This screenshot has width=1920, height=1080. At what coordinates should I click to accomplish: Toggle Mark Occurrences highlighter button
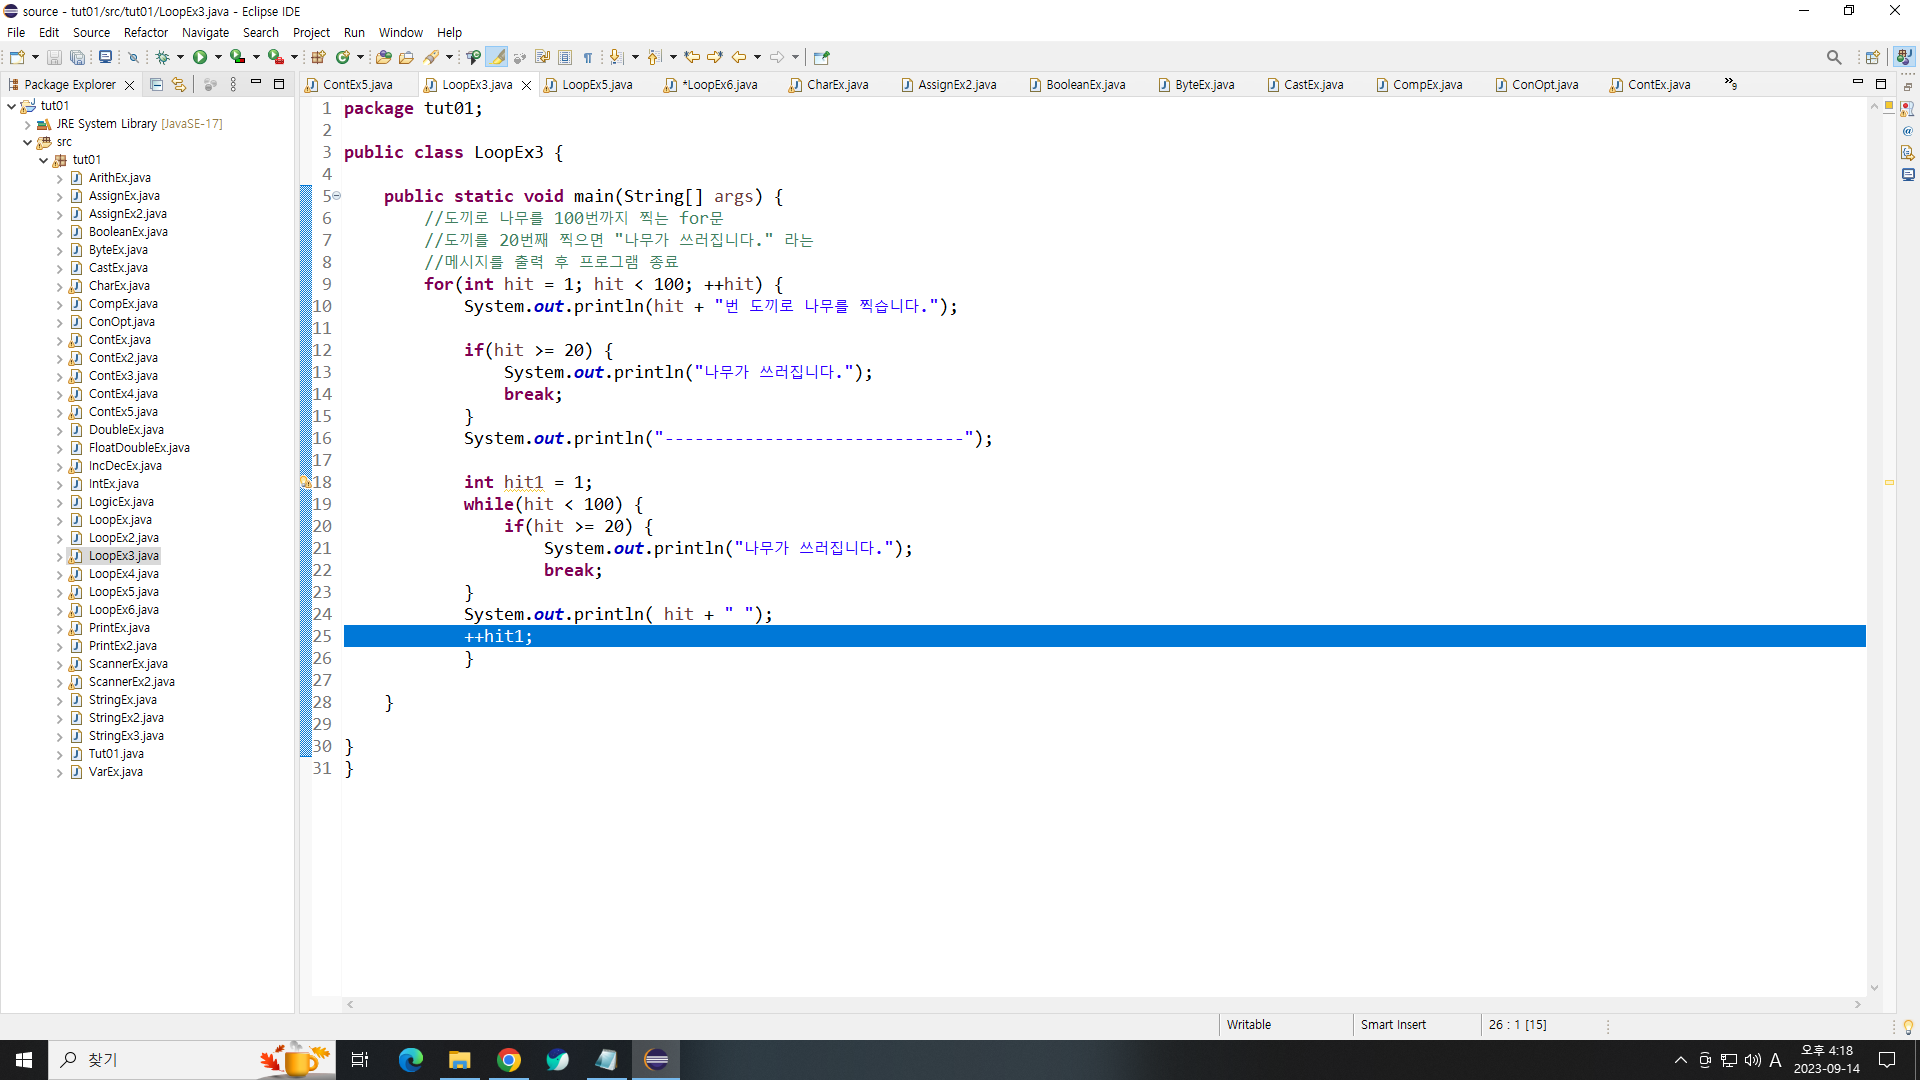pos(496,57)
